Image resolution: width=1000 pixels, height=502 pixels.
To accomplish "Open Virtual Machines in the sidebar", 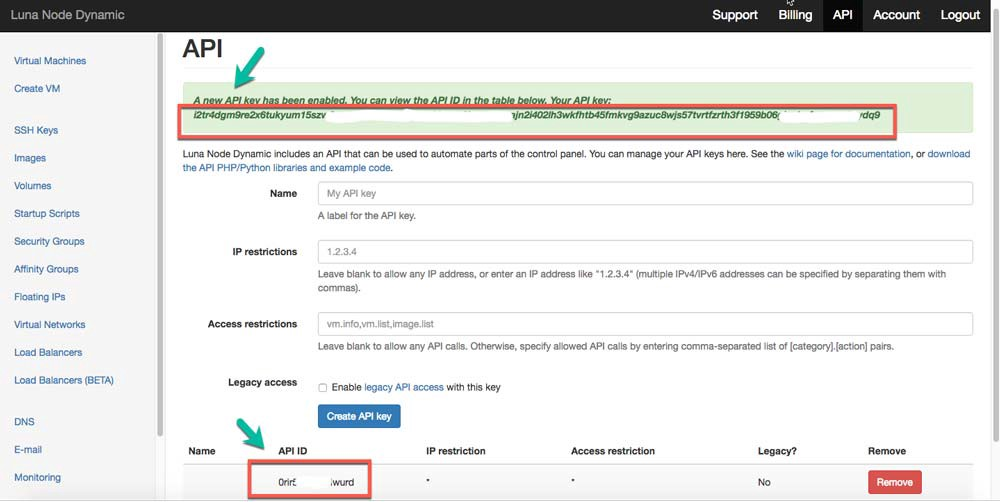I will click(x=50, y=61).
